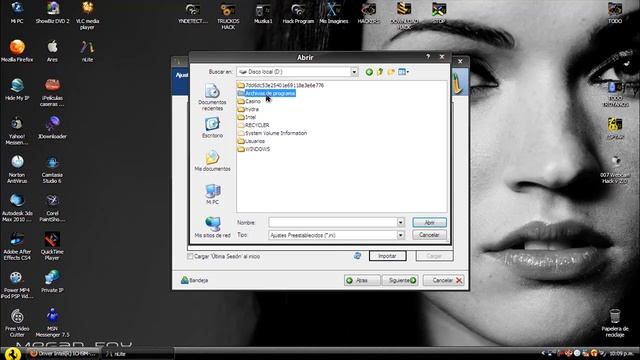Open Autodesk 3ds Max 2010 icon
This screenshot has width=640, height=360.
coord(17,208)
